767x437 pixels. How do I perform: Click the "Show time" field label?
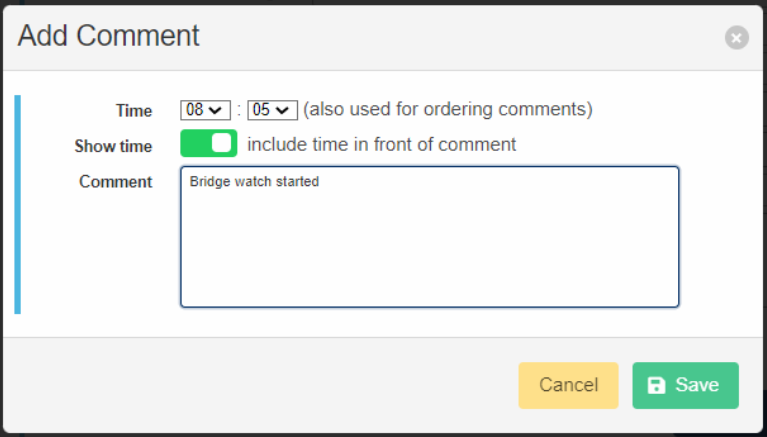tap(113, 146)
